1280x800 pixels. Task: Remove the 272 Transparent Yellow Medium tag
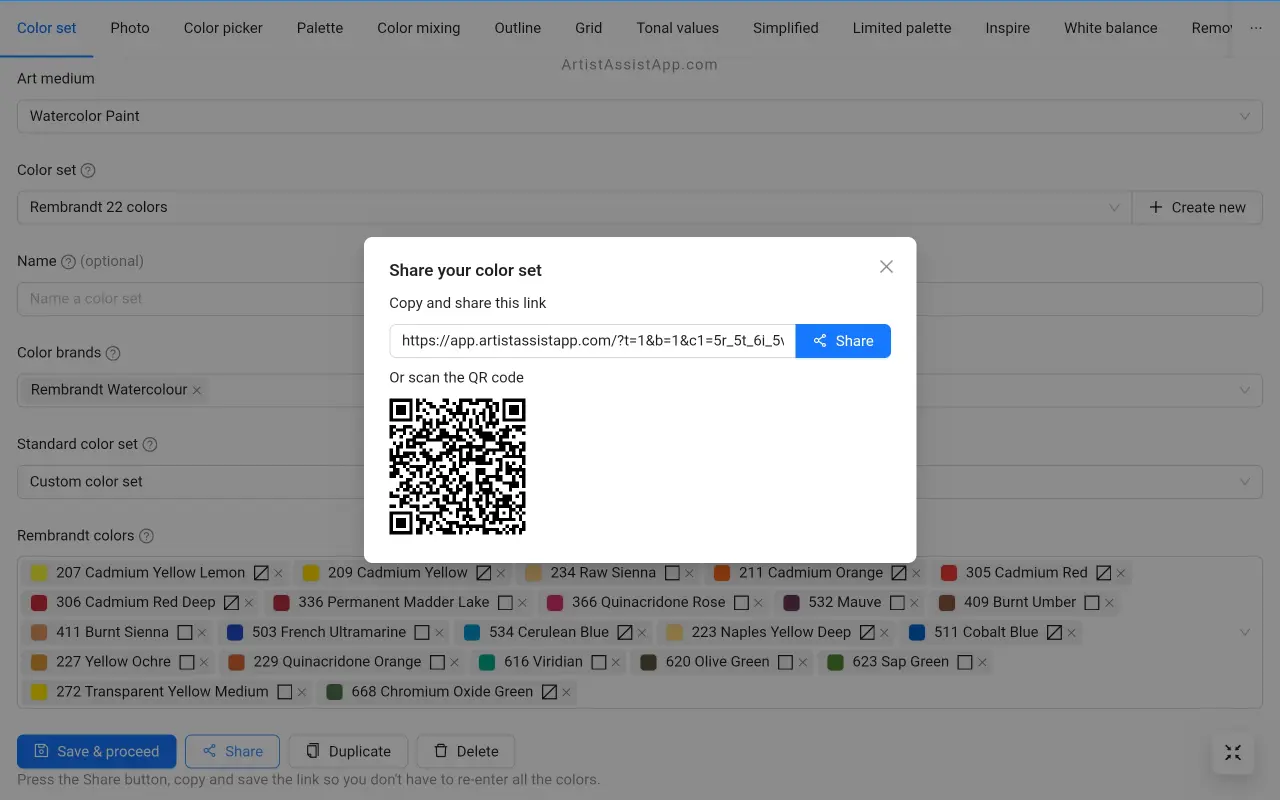coord(302,692)
